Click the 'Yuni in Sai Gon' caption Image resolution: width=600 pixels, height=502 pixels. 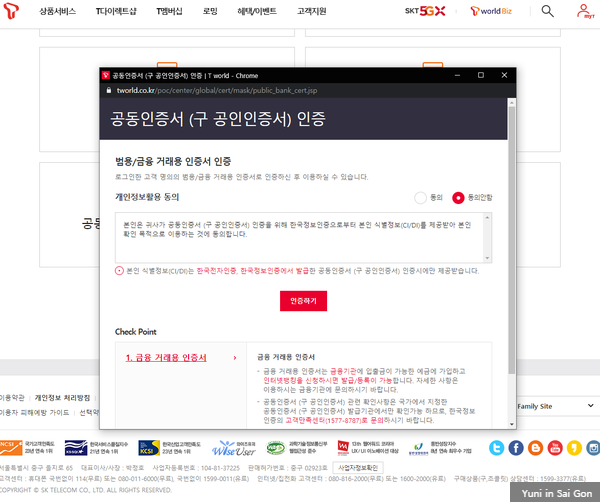pyautogui.click(x=557, y=494)
